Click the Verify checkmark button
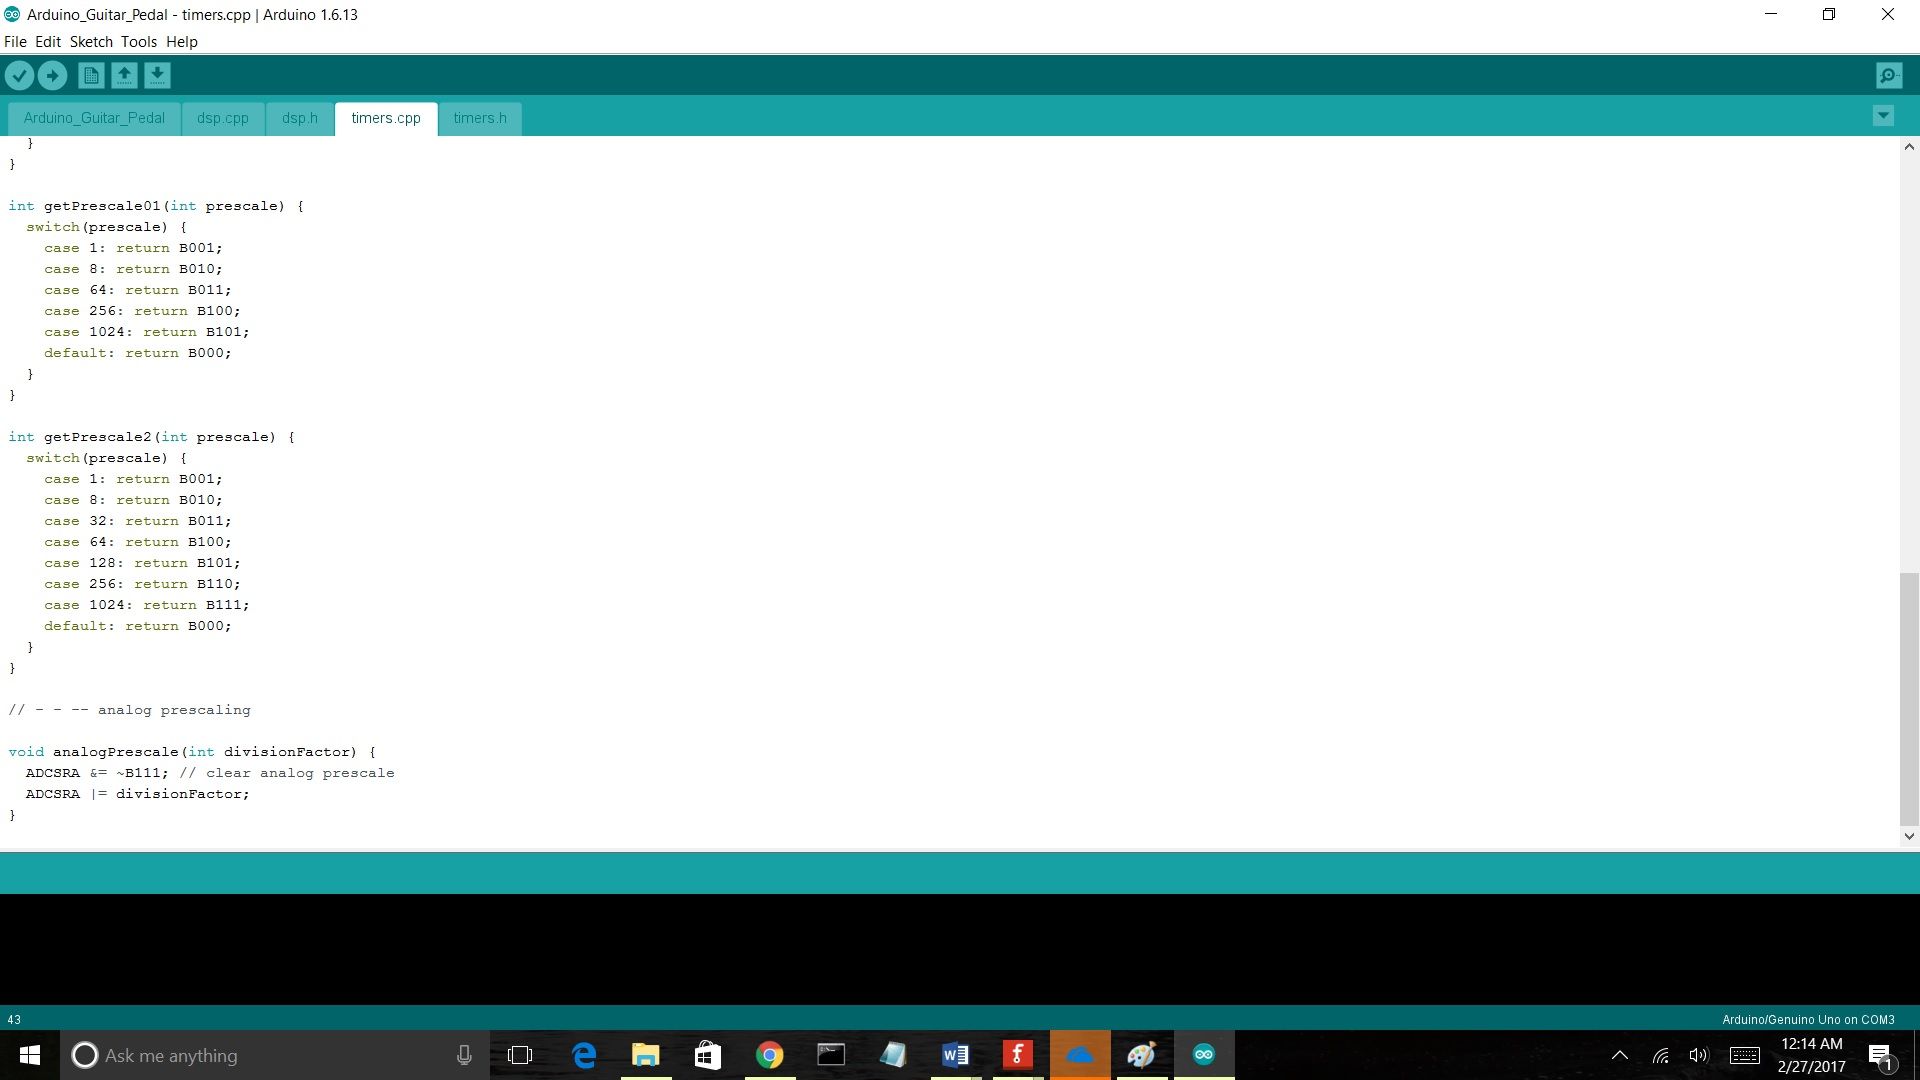 [19, 75]
